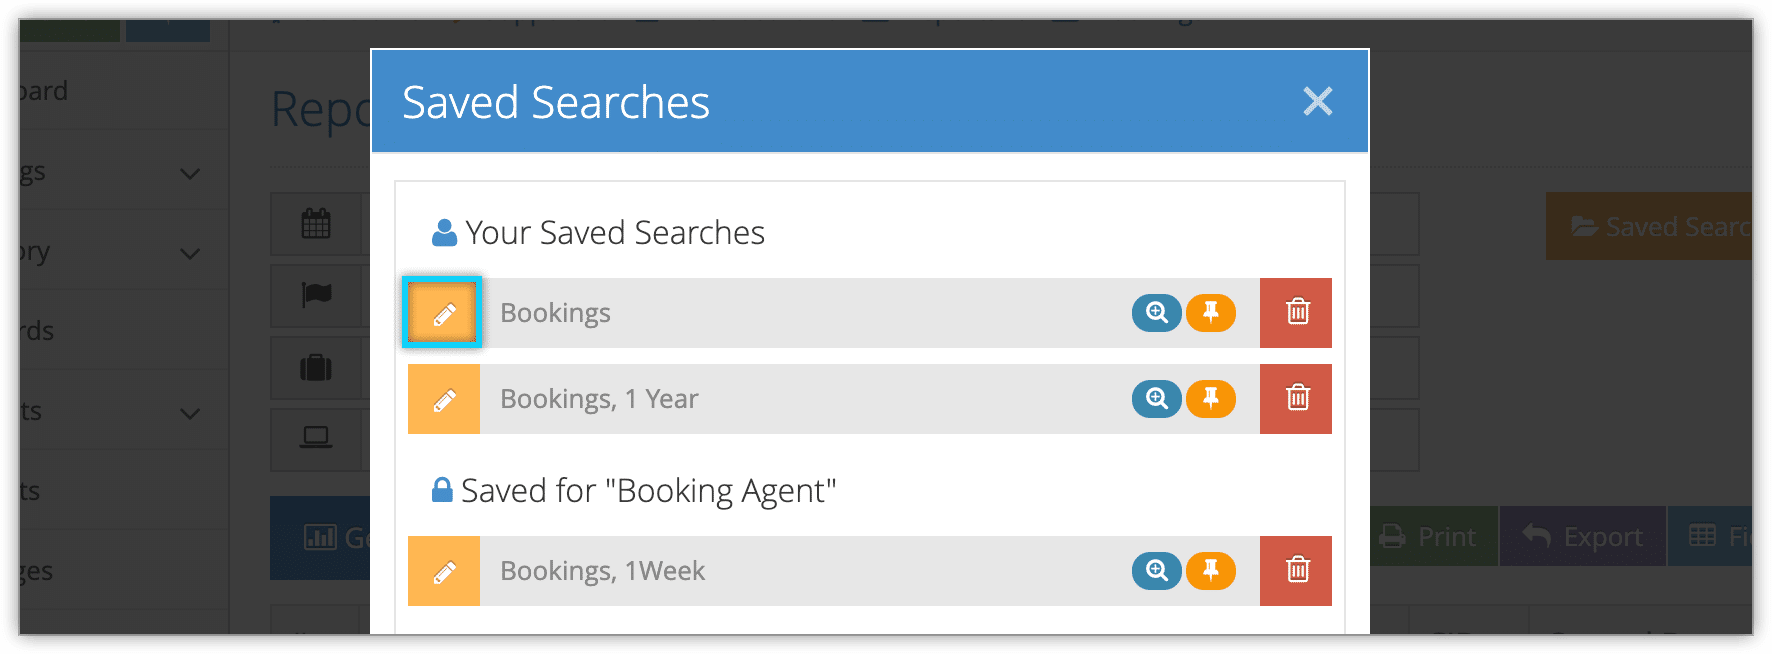The height and width of the screenshot is (654, 1772).
Task: Remove Bookings, 1Week with trash icon
Action: 1296,571
